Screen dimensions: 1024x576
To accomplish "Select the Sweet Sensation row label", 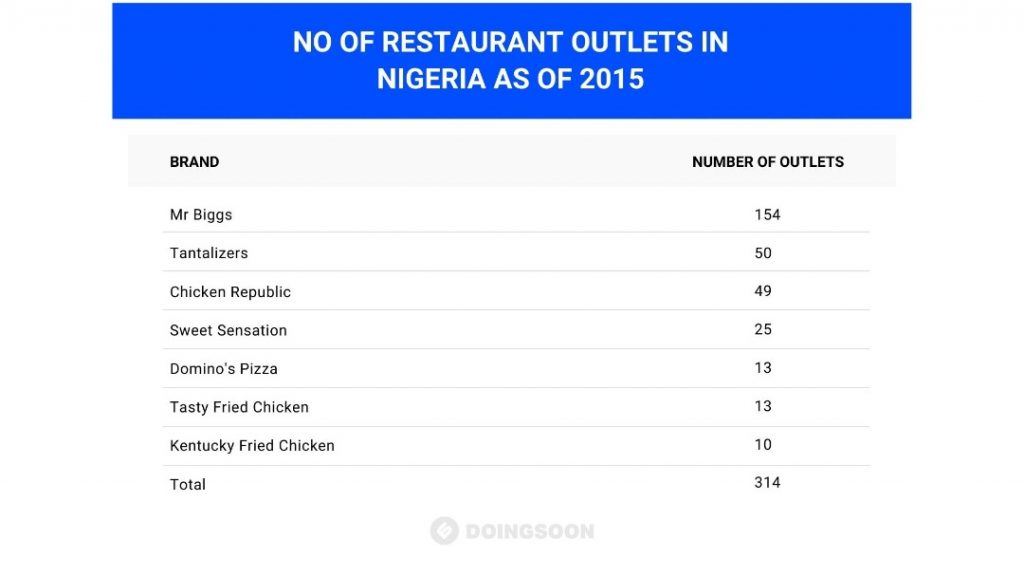I will pos(228,330).
